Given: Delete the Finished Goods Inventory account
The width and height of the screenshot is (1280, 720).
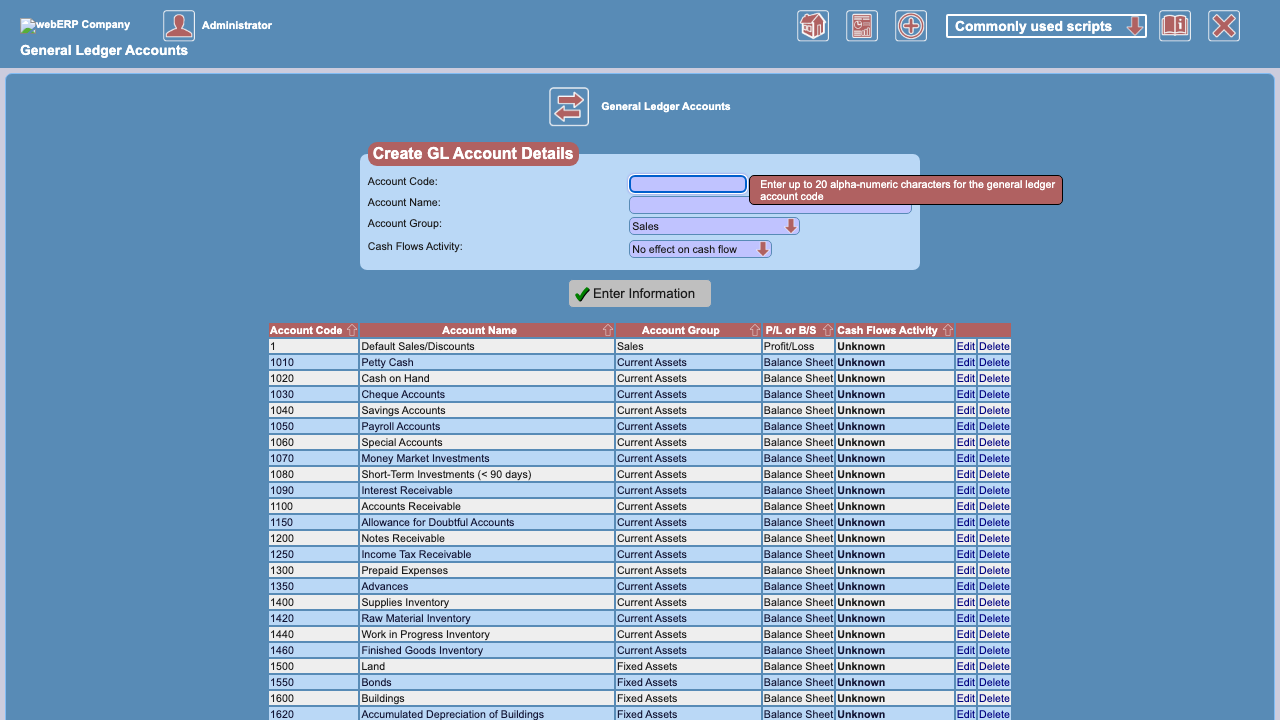Looking at the screenshot, I should (994, 650).
